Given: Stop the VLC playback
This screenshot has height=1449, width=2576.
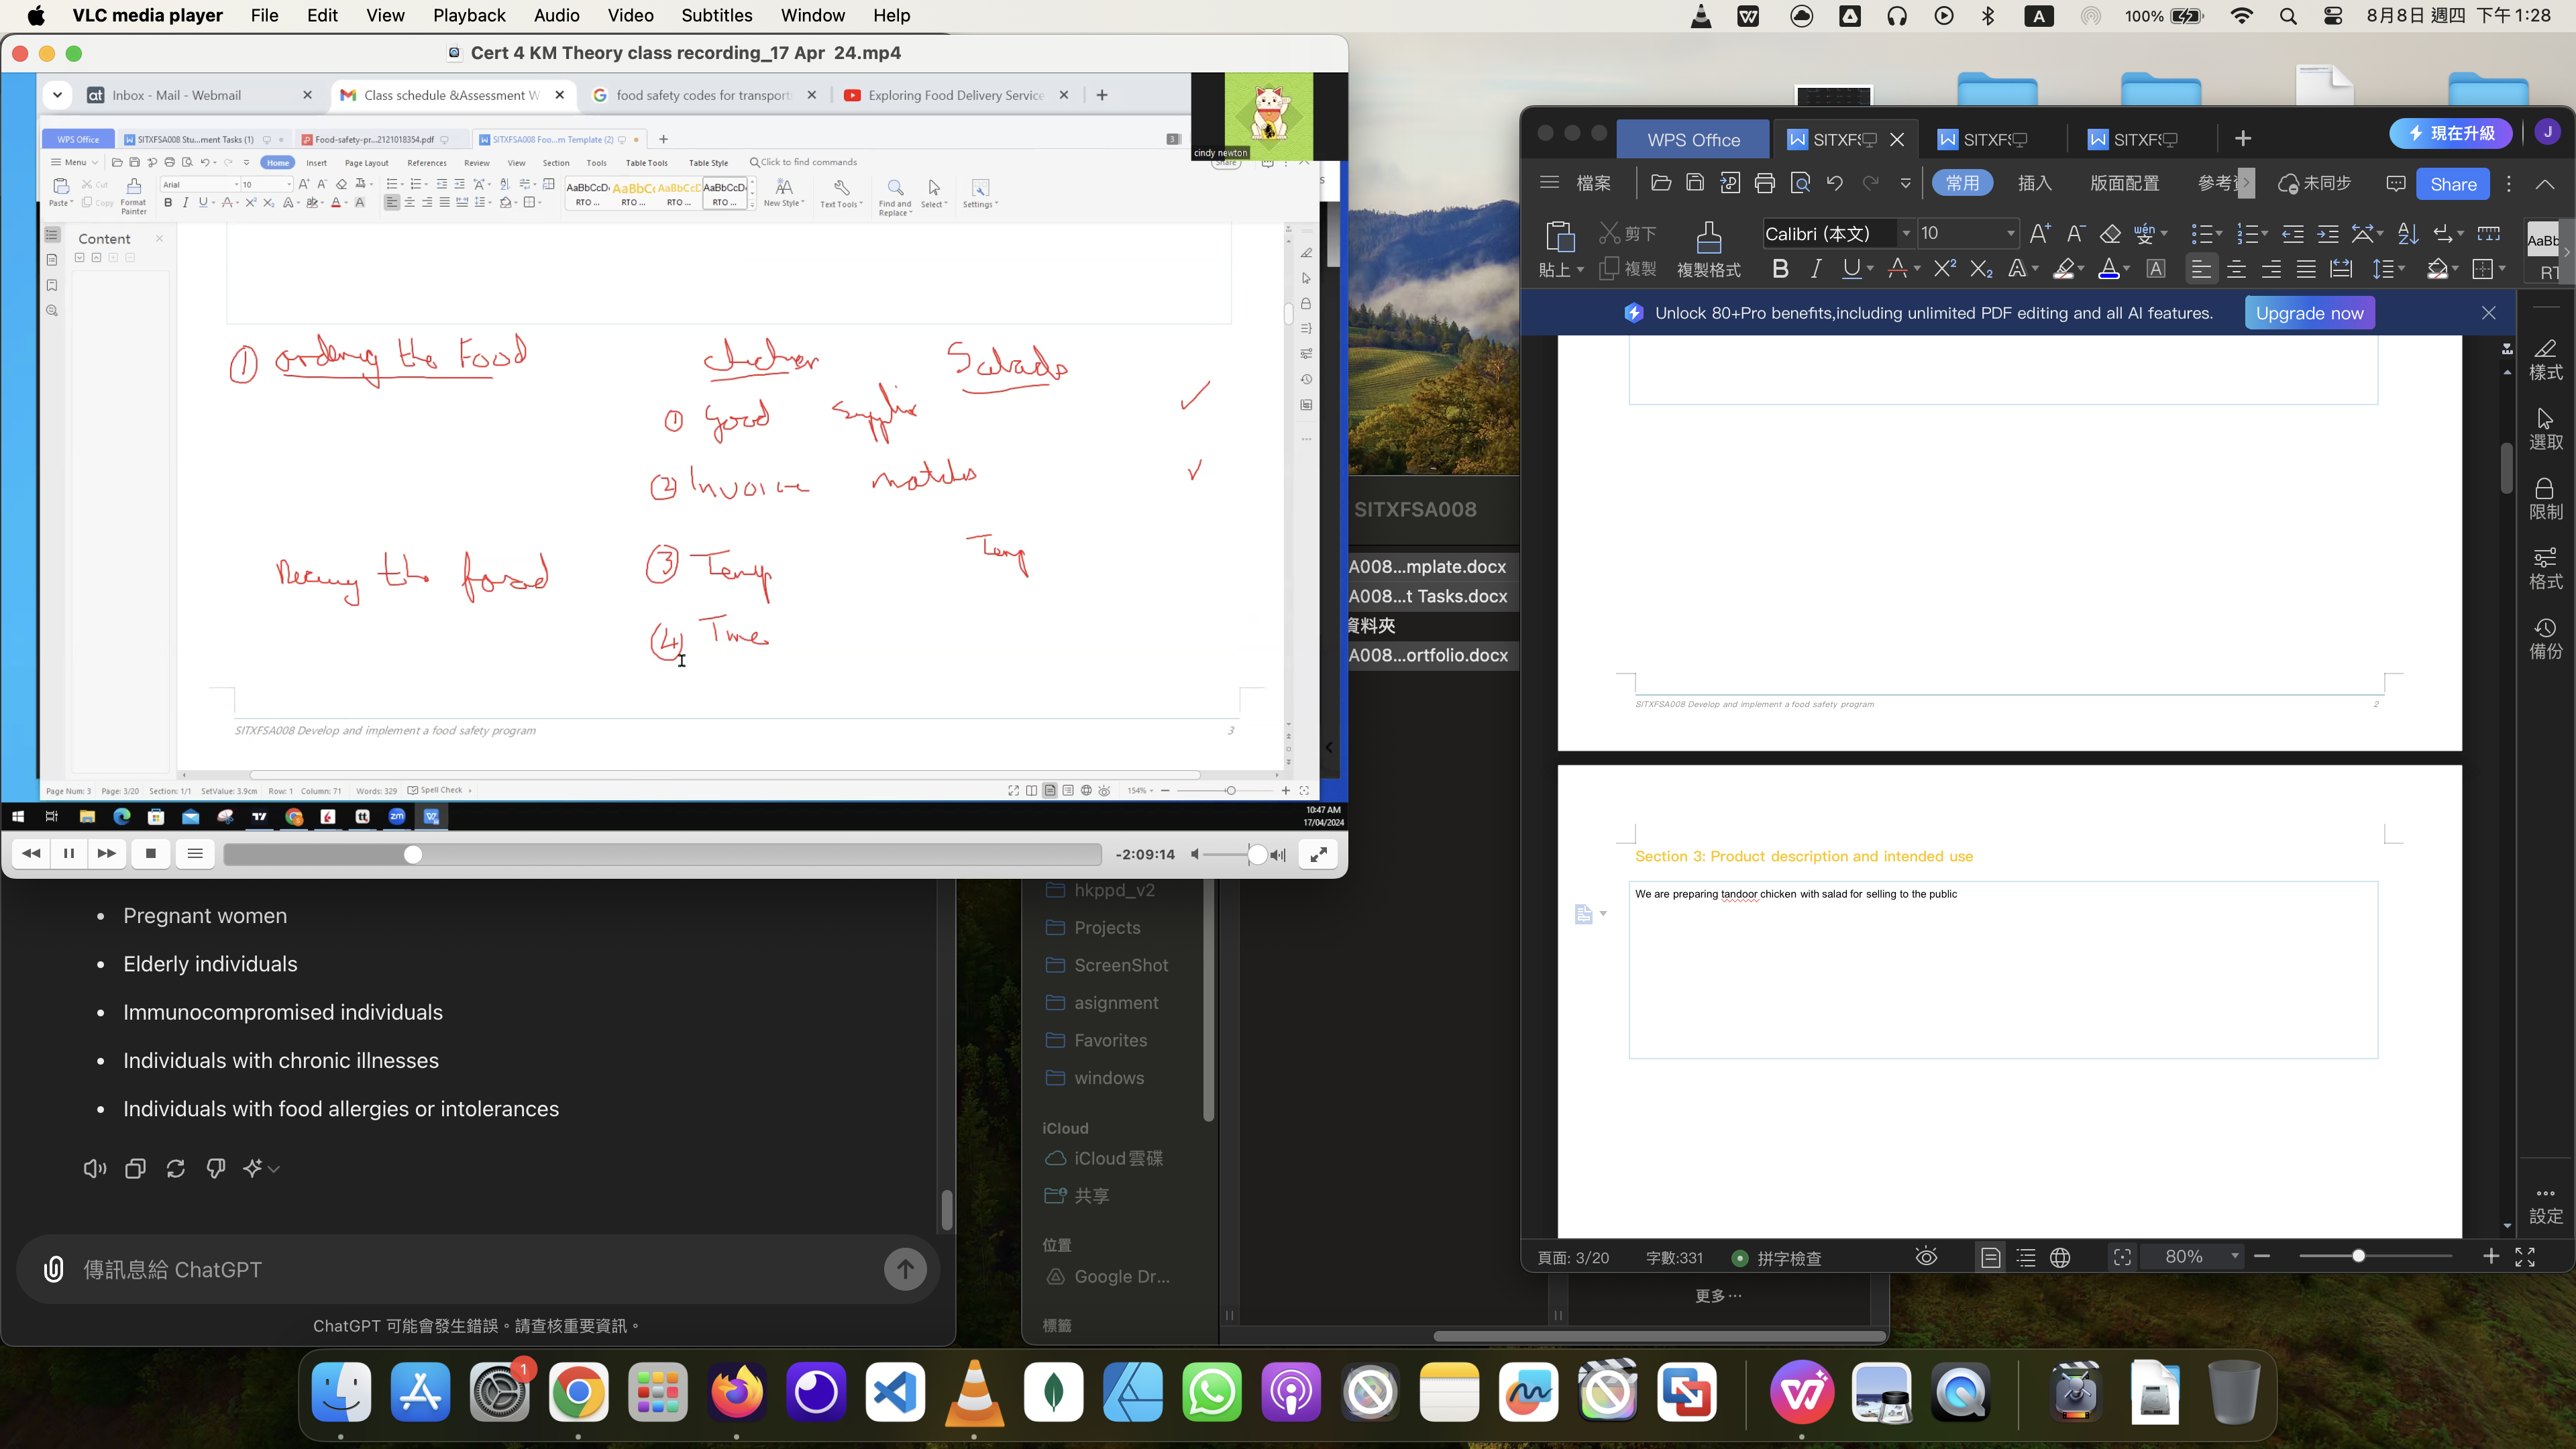Looking at the screenshot, I should (150, 853).
